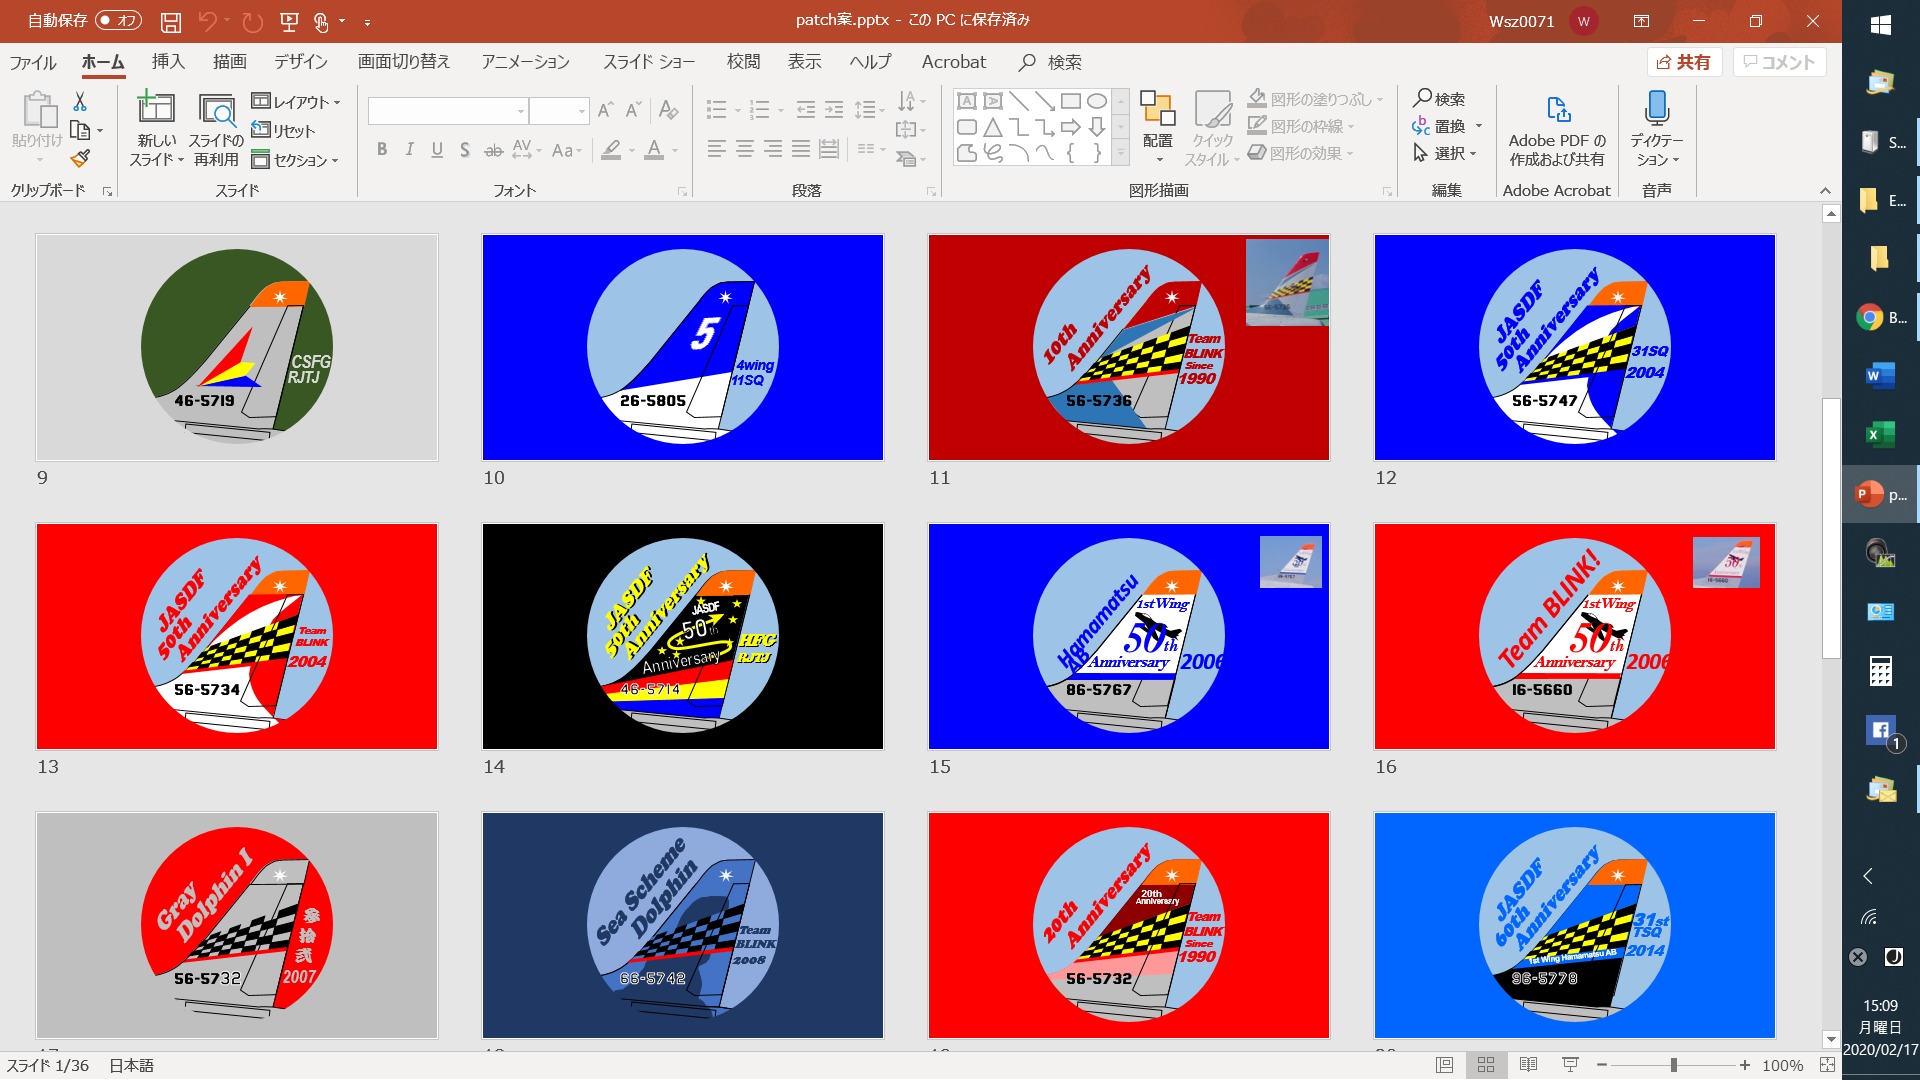Image resolution: width=1920 pixels, height=1080 pixels.
Task: Click the search box in ribbon
Action: click(x=1052, y=62)
